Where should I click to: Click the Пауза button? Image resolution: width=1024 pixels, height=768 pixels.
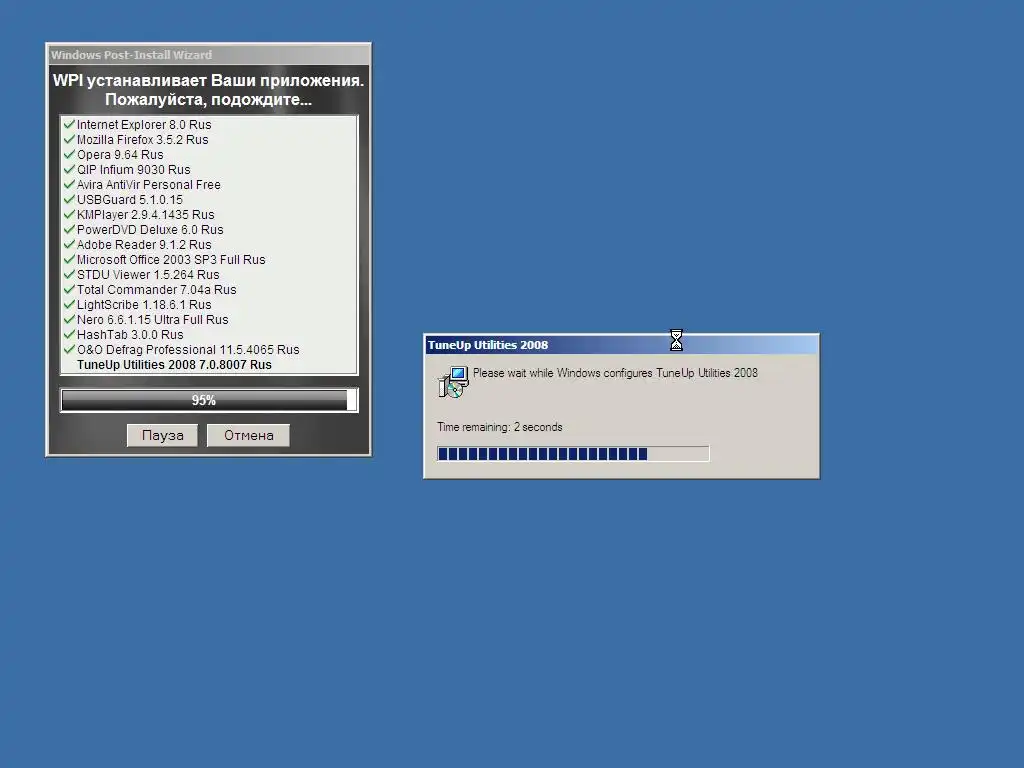(162, 436)
